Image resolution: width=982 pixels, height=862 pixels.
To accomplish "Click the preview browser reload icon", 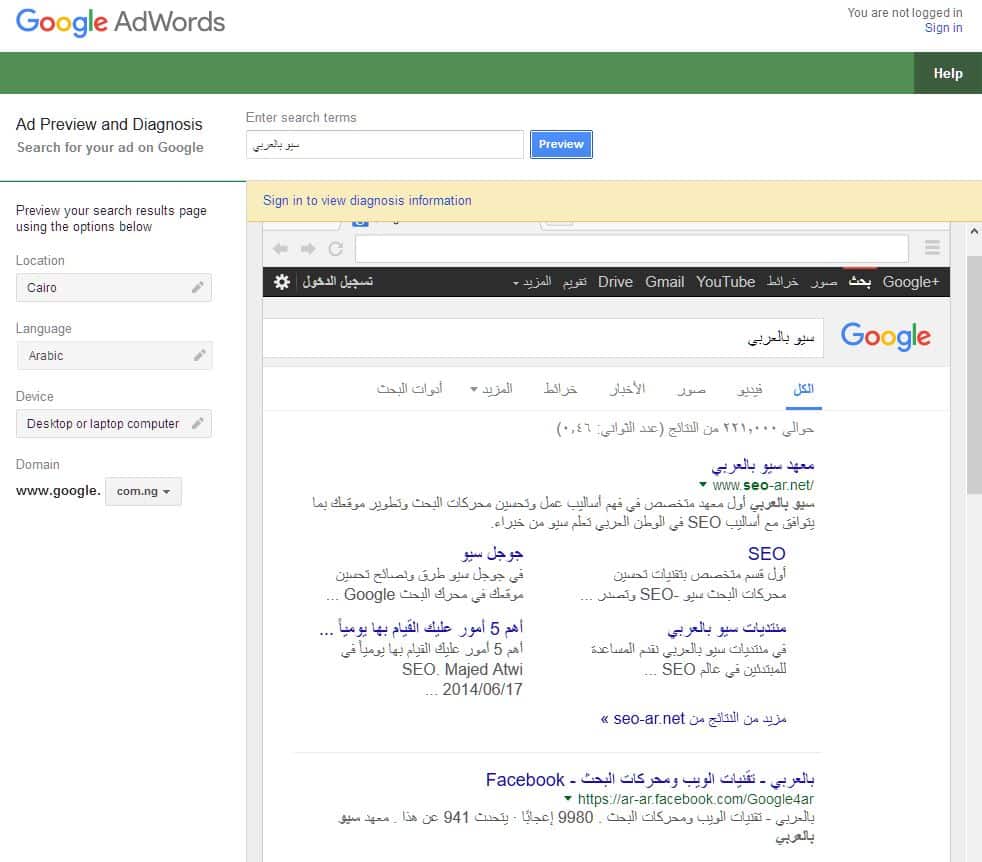I will (336, 249).
